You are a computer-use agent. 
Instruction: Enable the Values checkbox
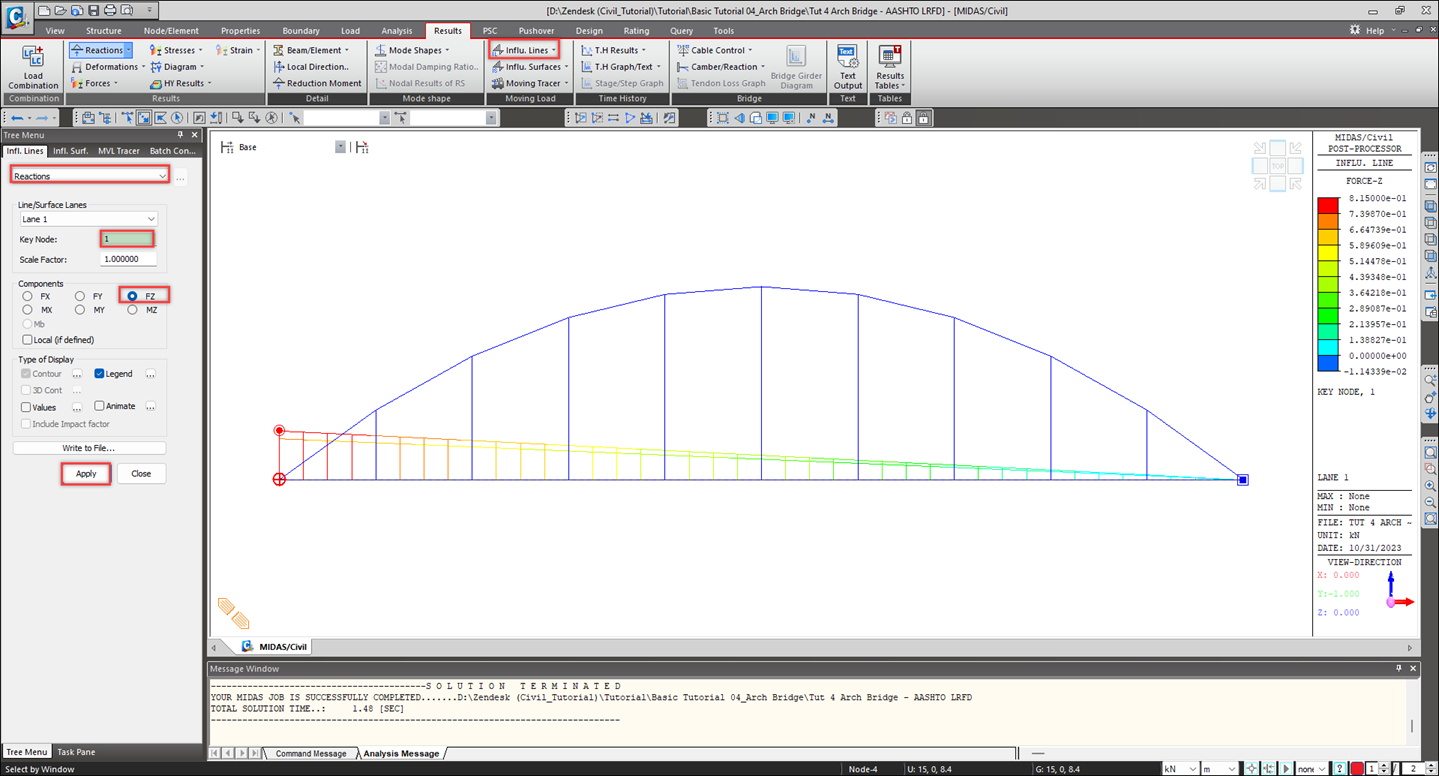click(x=26, y=408)
